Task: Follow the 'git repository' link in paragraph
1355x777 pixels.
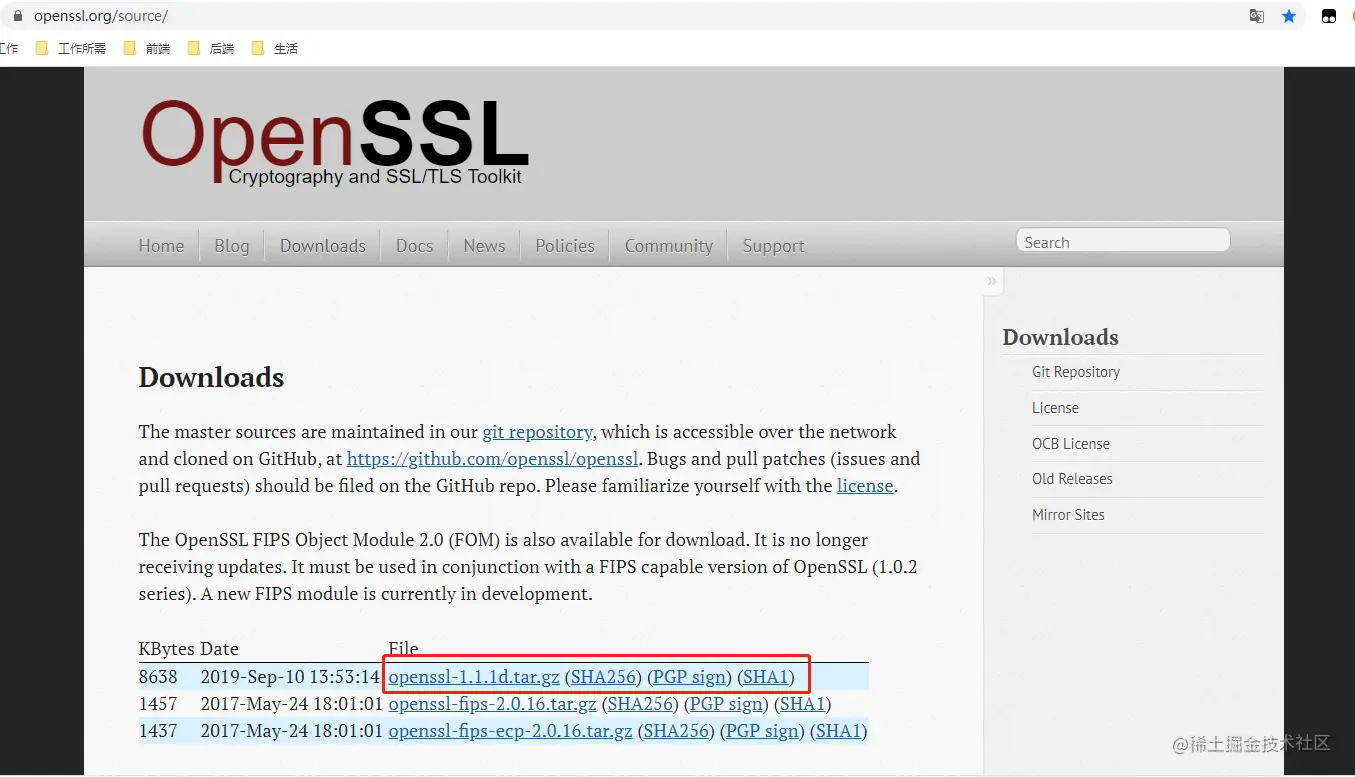Action: [x=538, y=432]
